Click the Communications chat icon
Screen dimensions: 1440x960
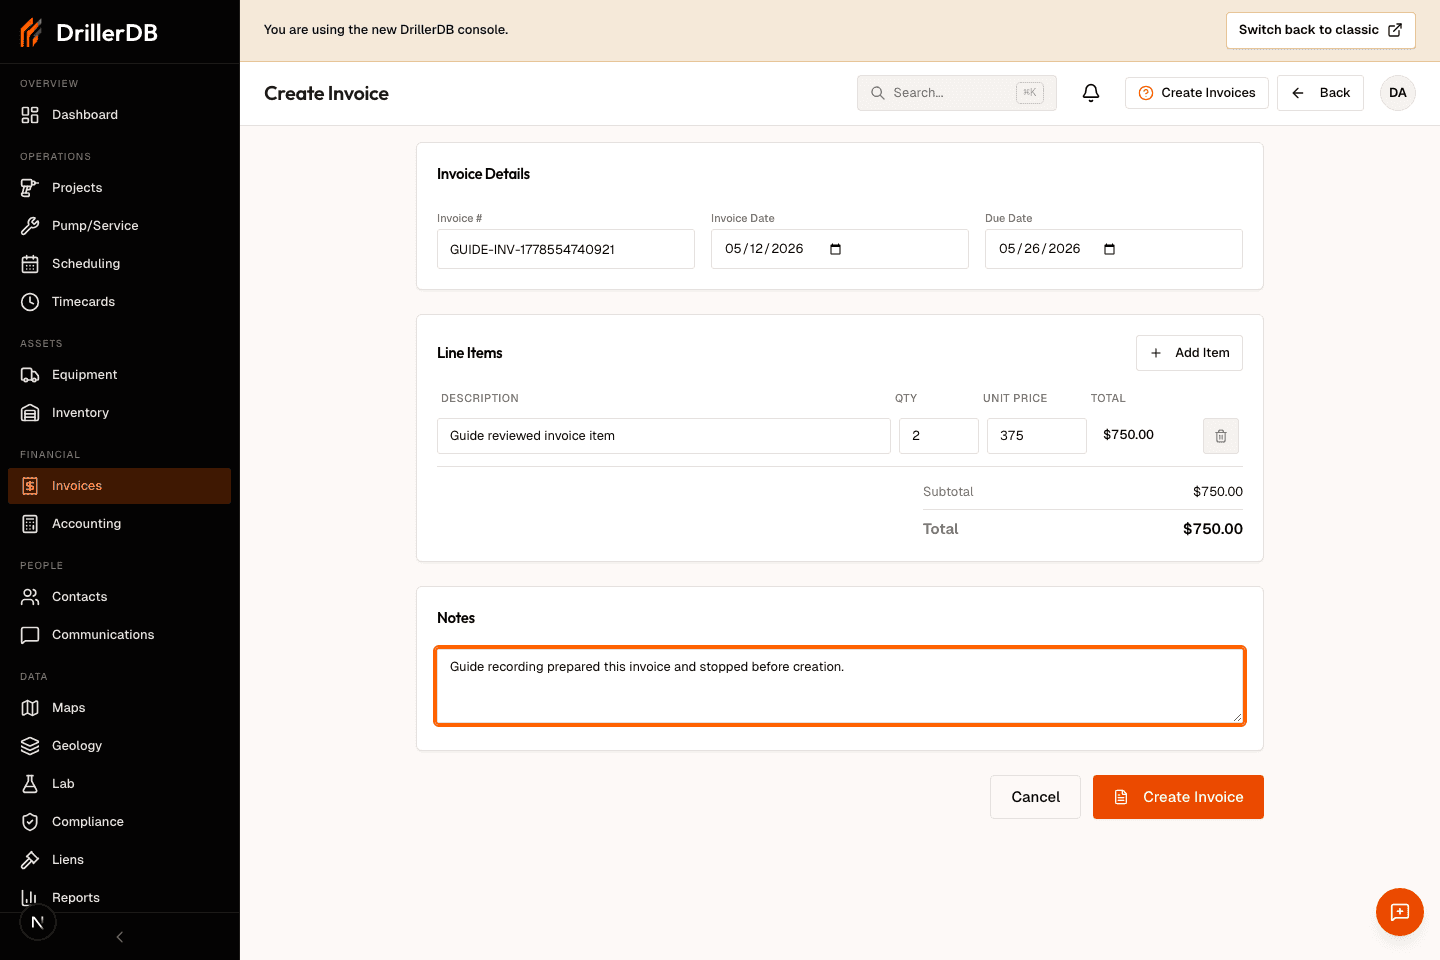coord(30,635)
